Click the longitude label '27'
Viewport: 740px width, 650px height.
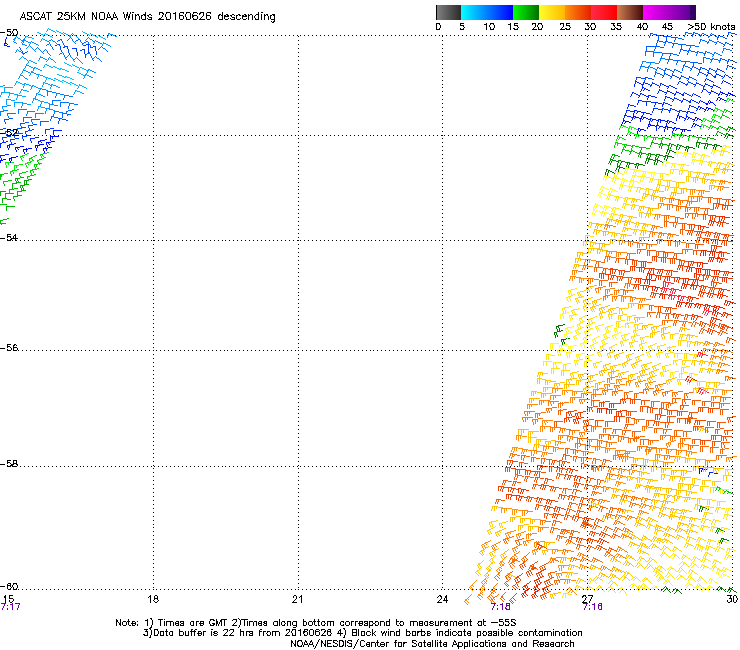click(x=587, y=599)
